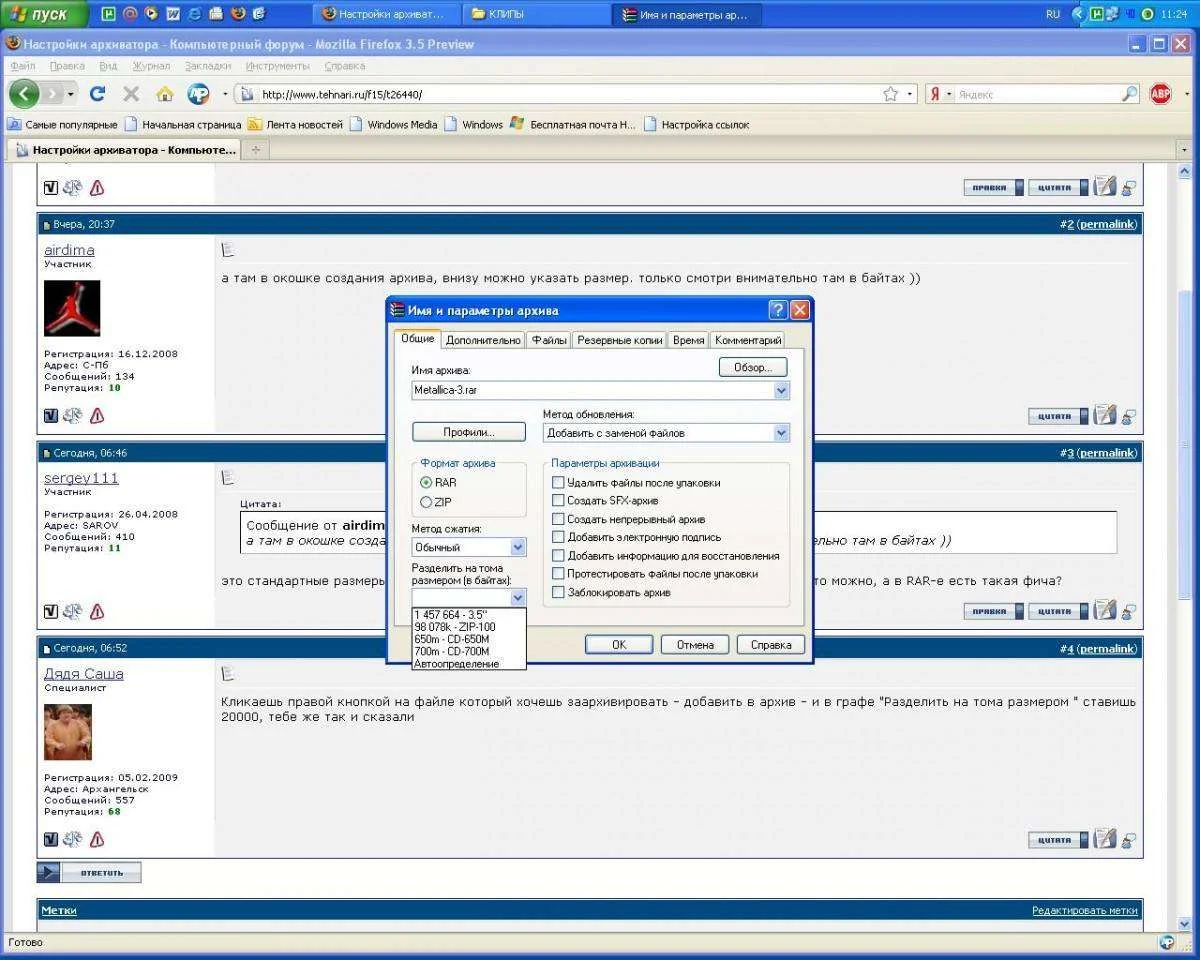
Task: Click the help question mark in dialog title
Action: click(x=777, y=310)
